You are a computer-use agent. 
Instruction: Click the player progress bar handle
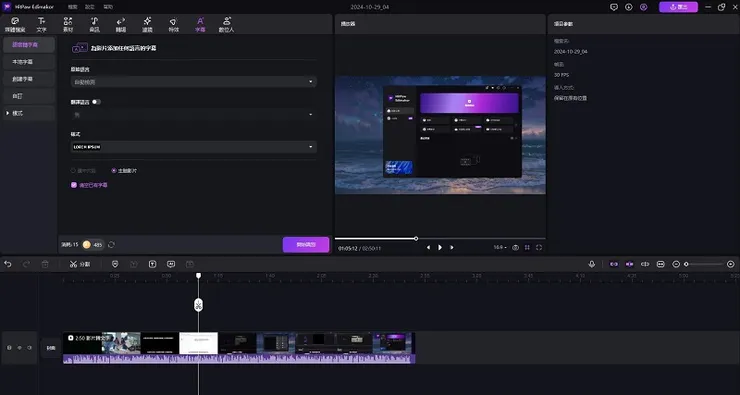tap(416, 238)
